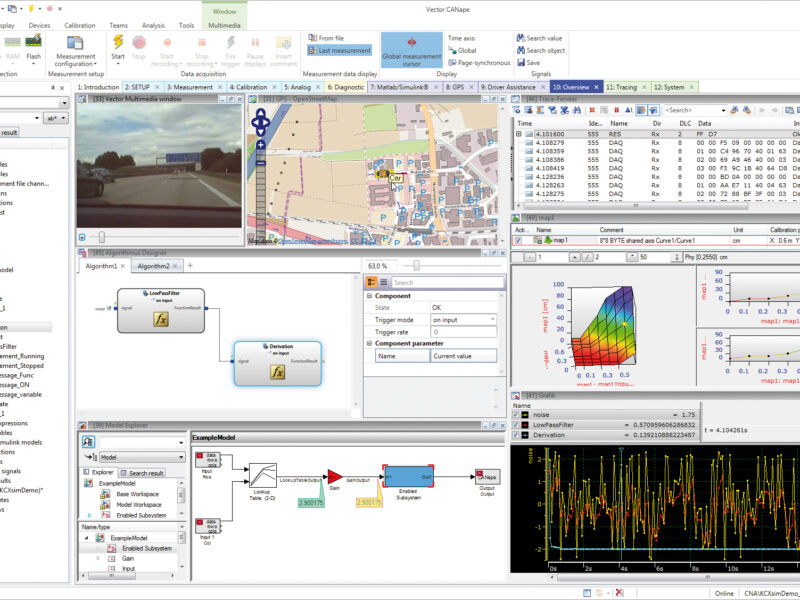Click the Fire trigger icon
800x600 pixels.
coord(231,44)
